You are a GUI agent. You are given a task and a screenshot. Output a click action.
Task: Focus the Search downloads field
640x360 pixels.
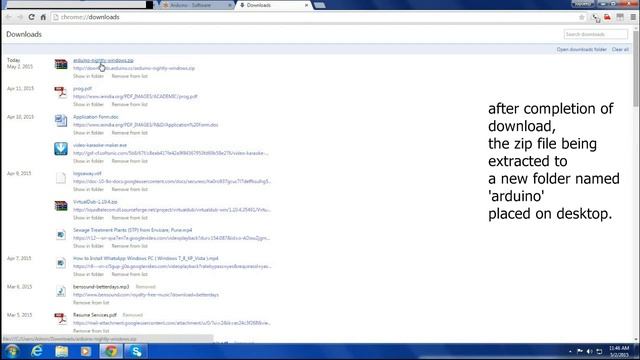pyautogui.click(x=596, y=34)
